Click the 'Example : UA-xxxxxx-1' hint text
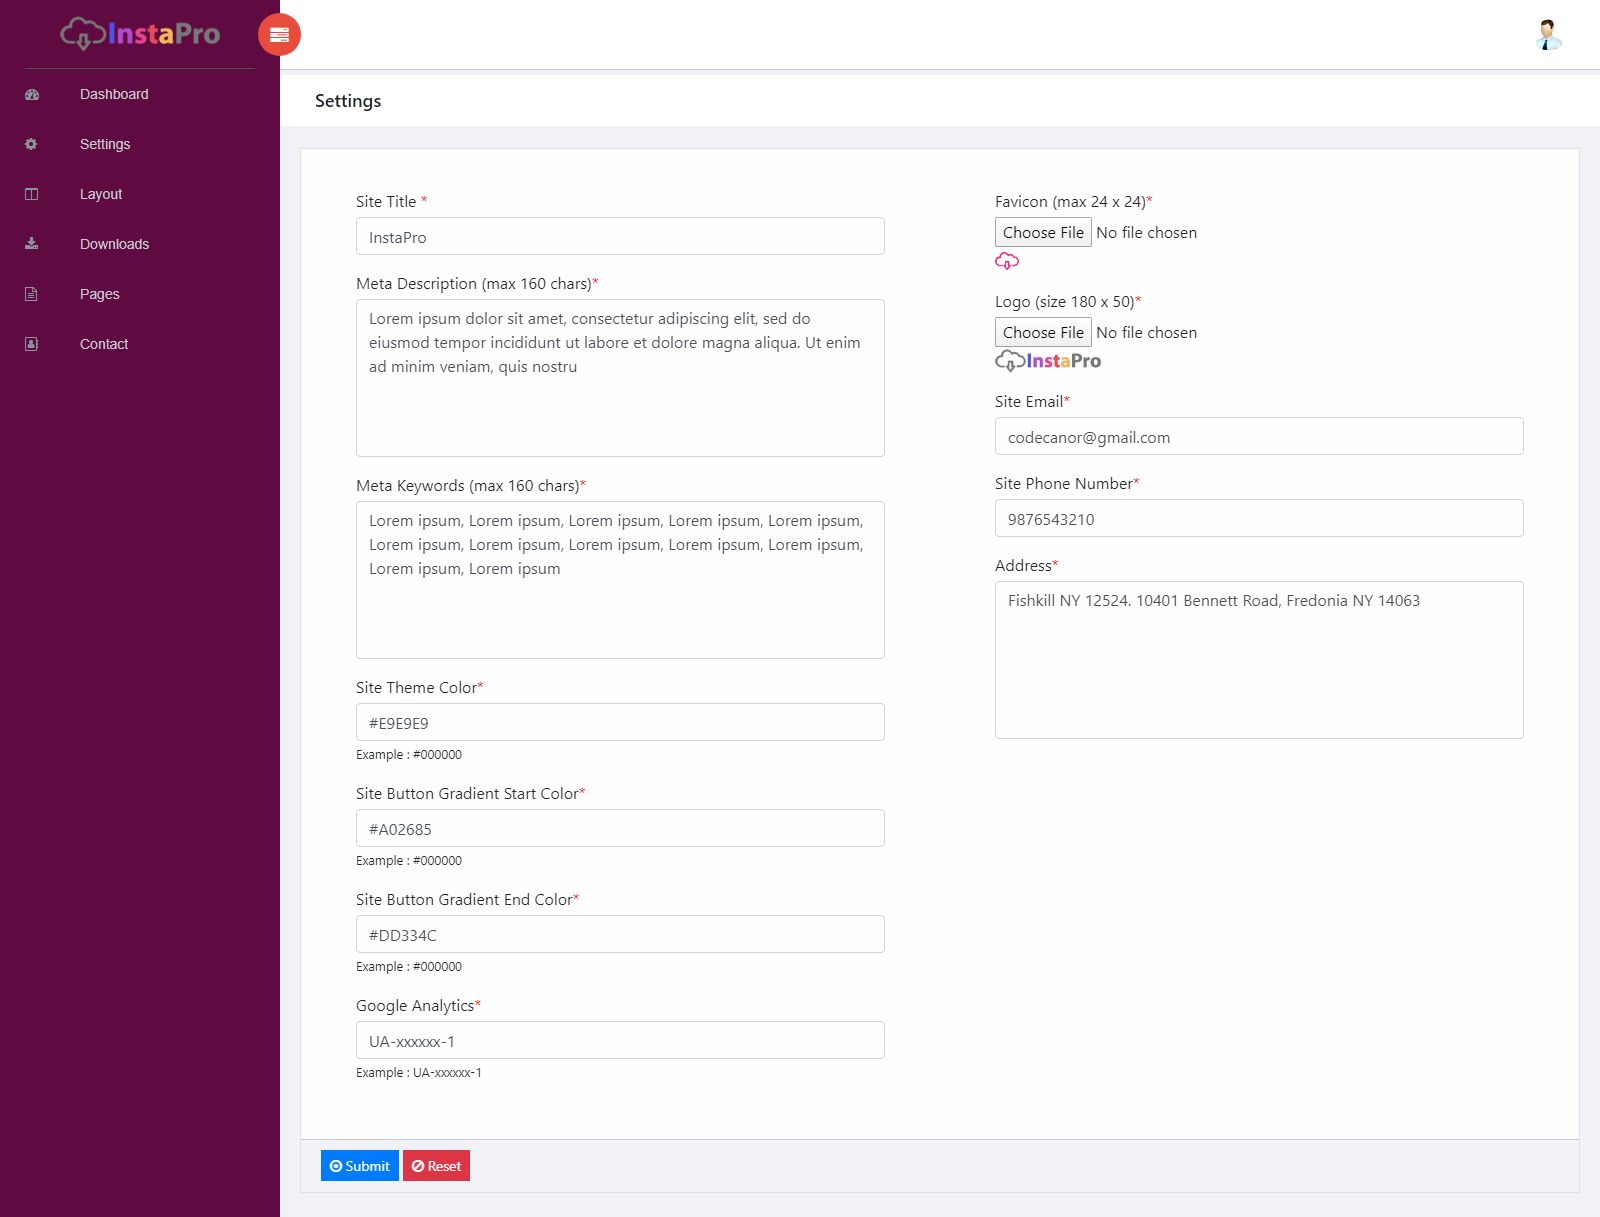1600x1217 pixels. [x=419, y=1073]
